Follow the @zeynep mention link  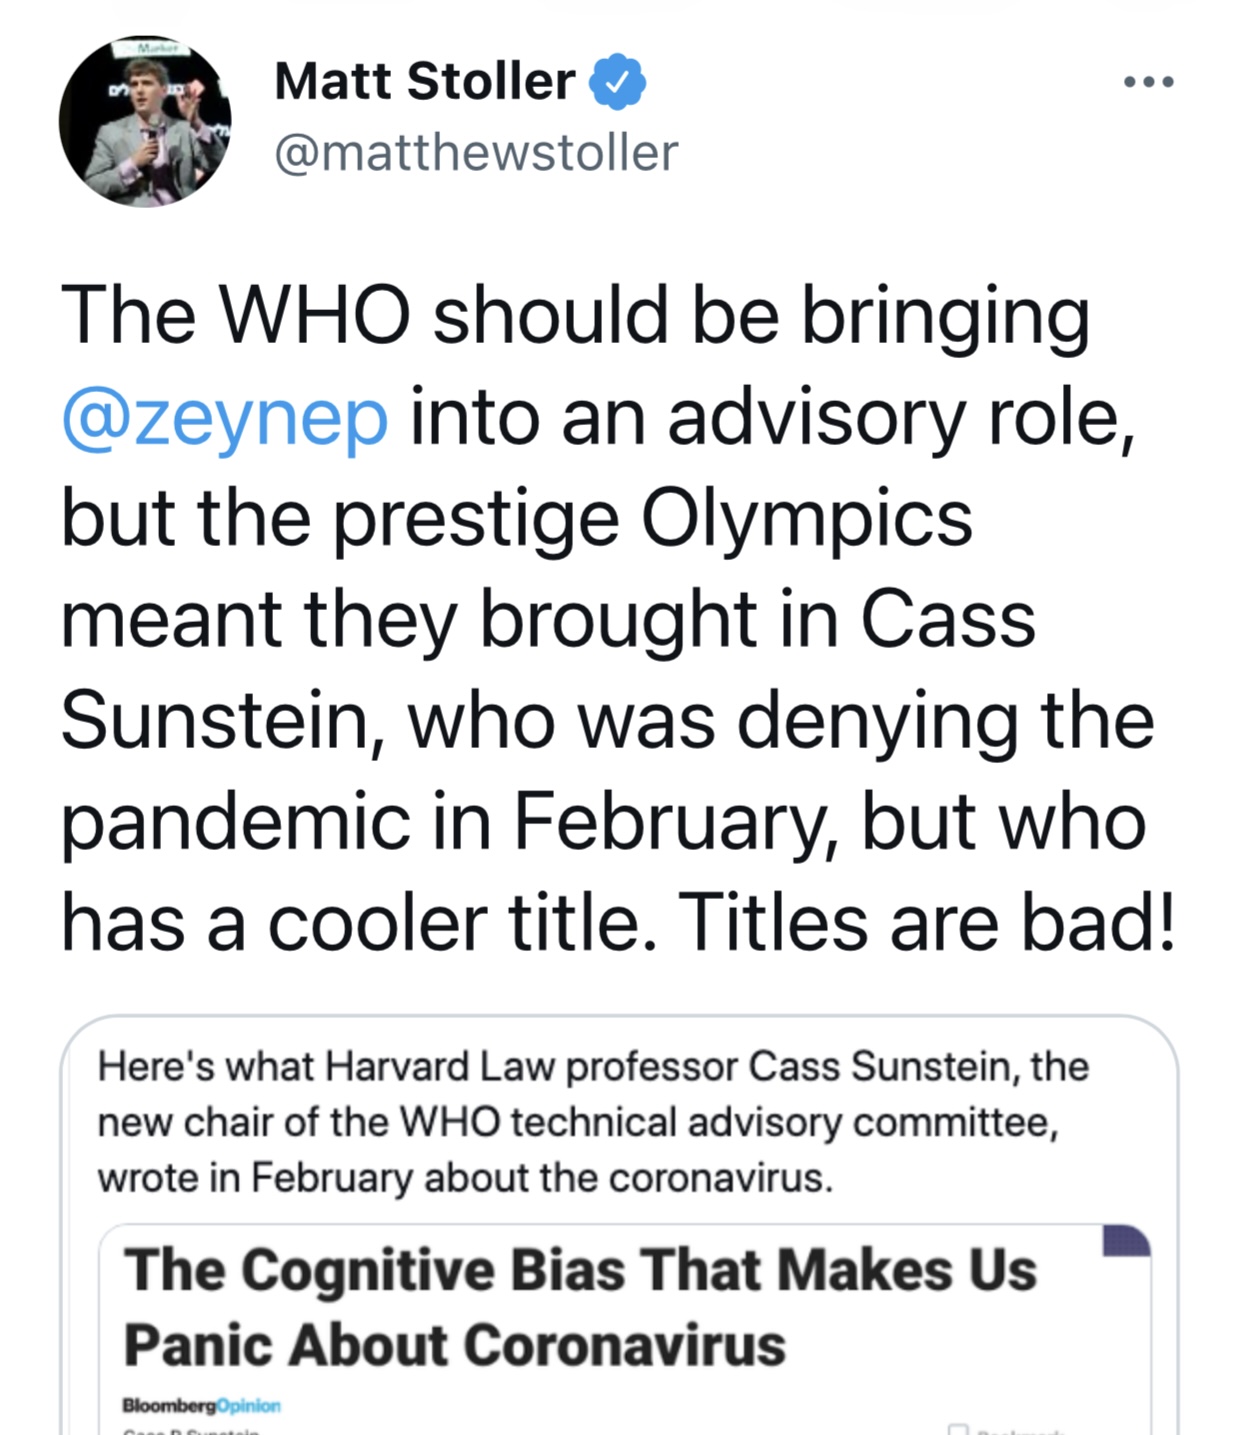point(225,418)
